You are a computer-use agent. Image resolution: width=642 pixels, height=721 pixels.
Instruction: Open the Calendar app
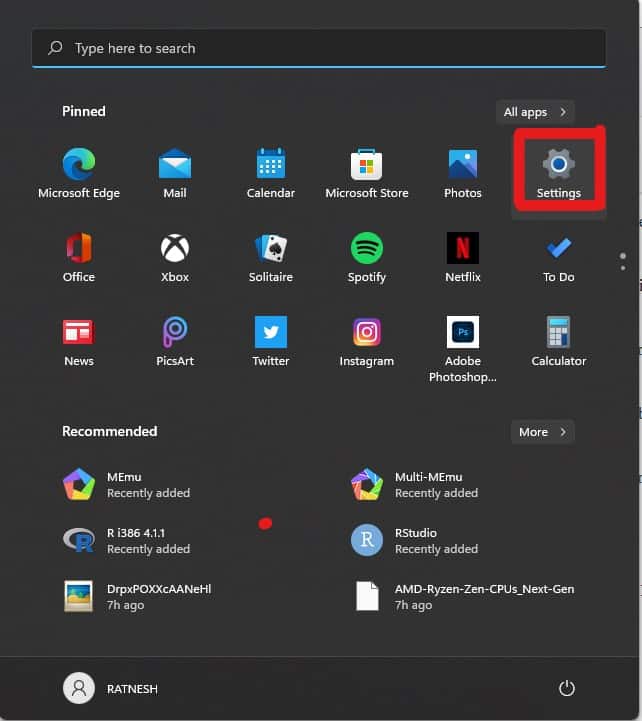271,173
